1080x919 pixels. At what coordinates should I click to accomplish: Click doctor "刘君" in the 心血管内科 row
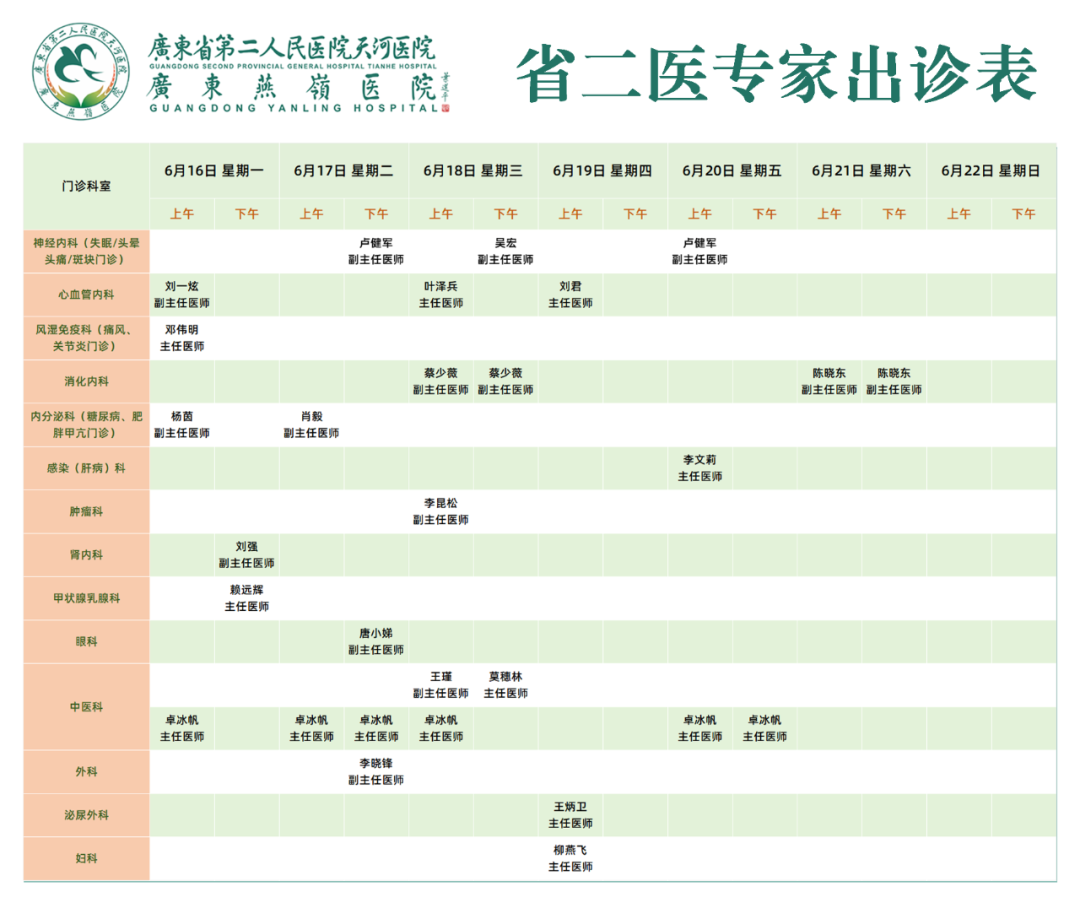570,287
